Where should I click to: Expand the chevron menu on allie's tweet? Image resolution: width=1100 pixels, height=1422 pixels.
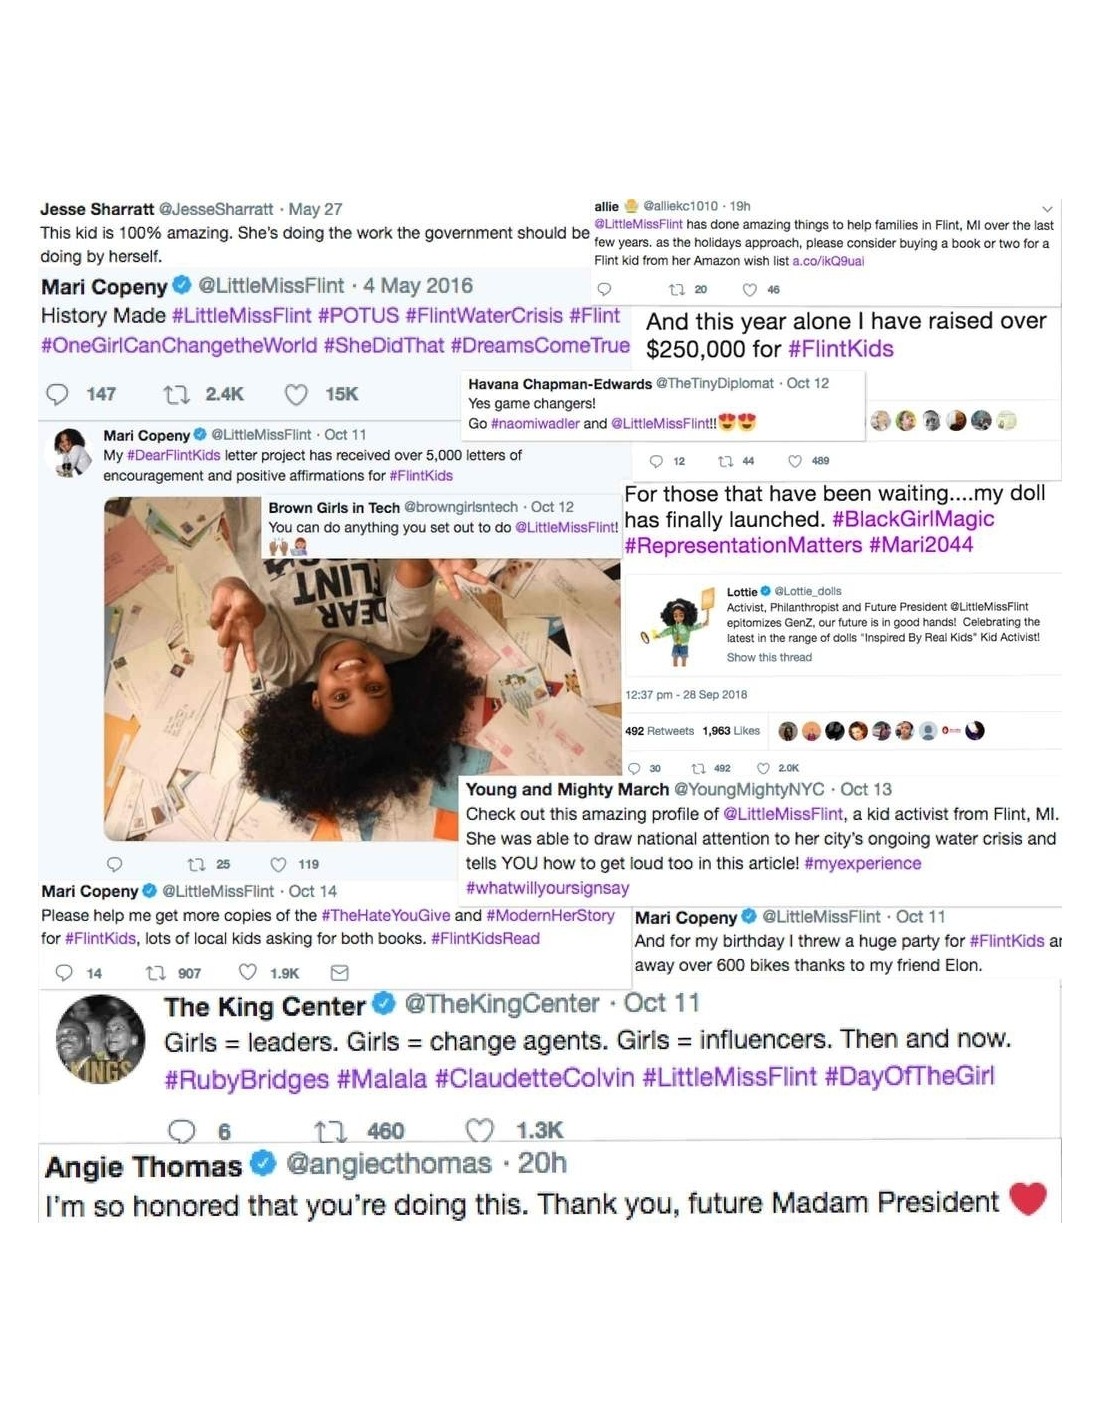(1047, 209)
